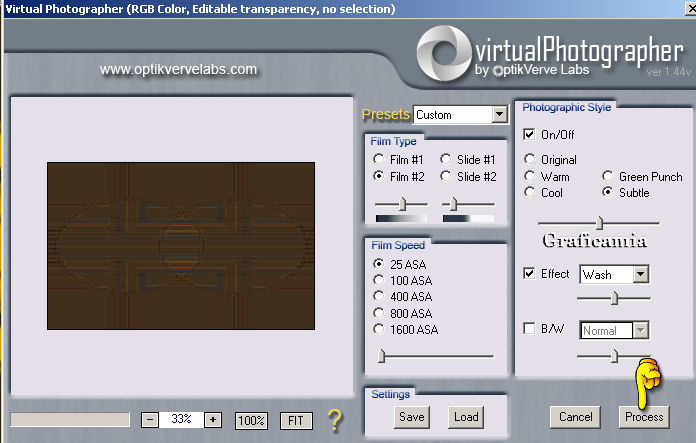Viewport: 696px width, 443px height.
Task: Click the yellow question mark help icon
Action: [x=335, y=420]
